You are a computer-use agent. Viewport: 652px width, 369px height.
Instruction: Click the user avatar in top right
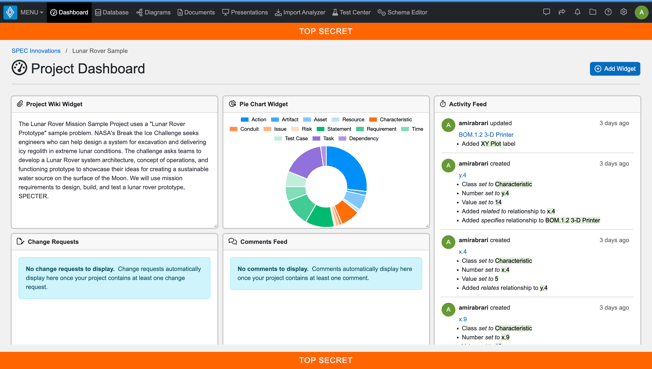point(641,12)
